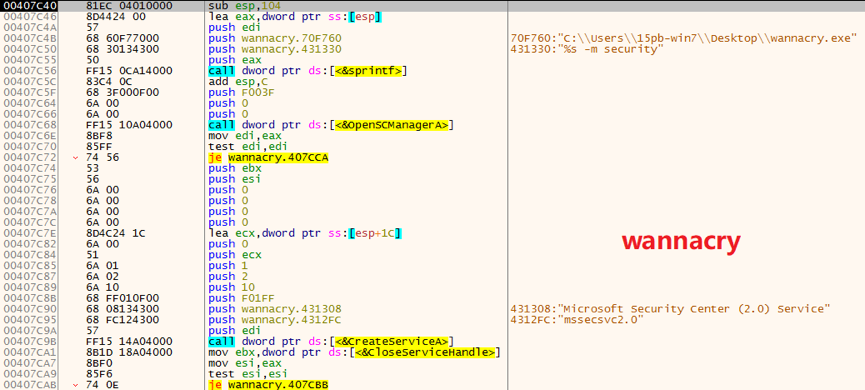The image size is (865, 390).
Task: Click the call to CreateServiceA
Action: tap(331, 341)
